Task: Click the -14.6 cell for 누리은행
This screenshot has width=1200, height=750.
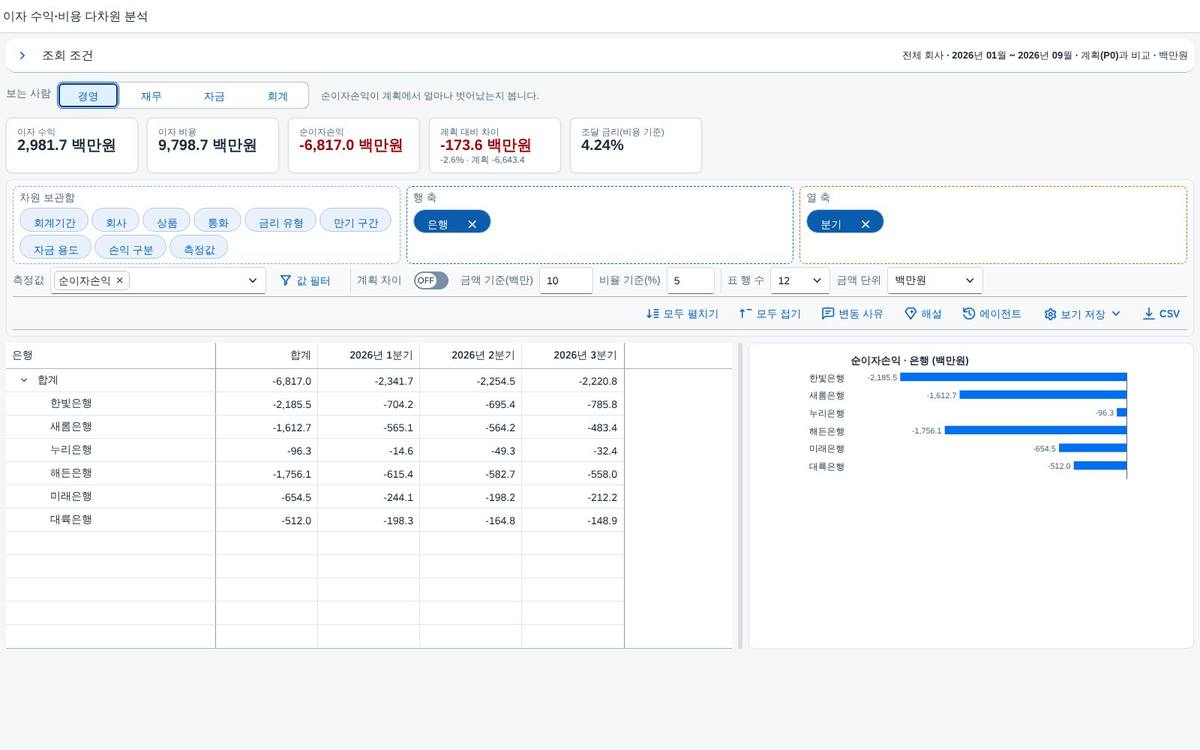Action: coord(369,450)
